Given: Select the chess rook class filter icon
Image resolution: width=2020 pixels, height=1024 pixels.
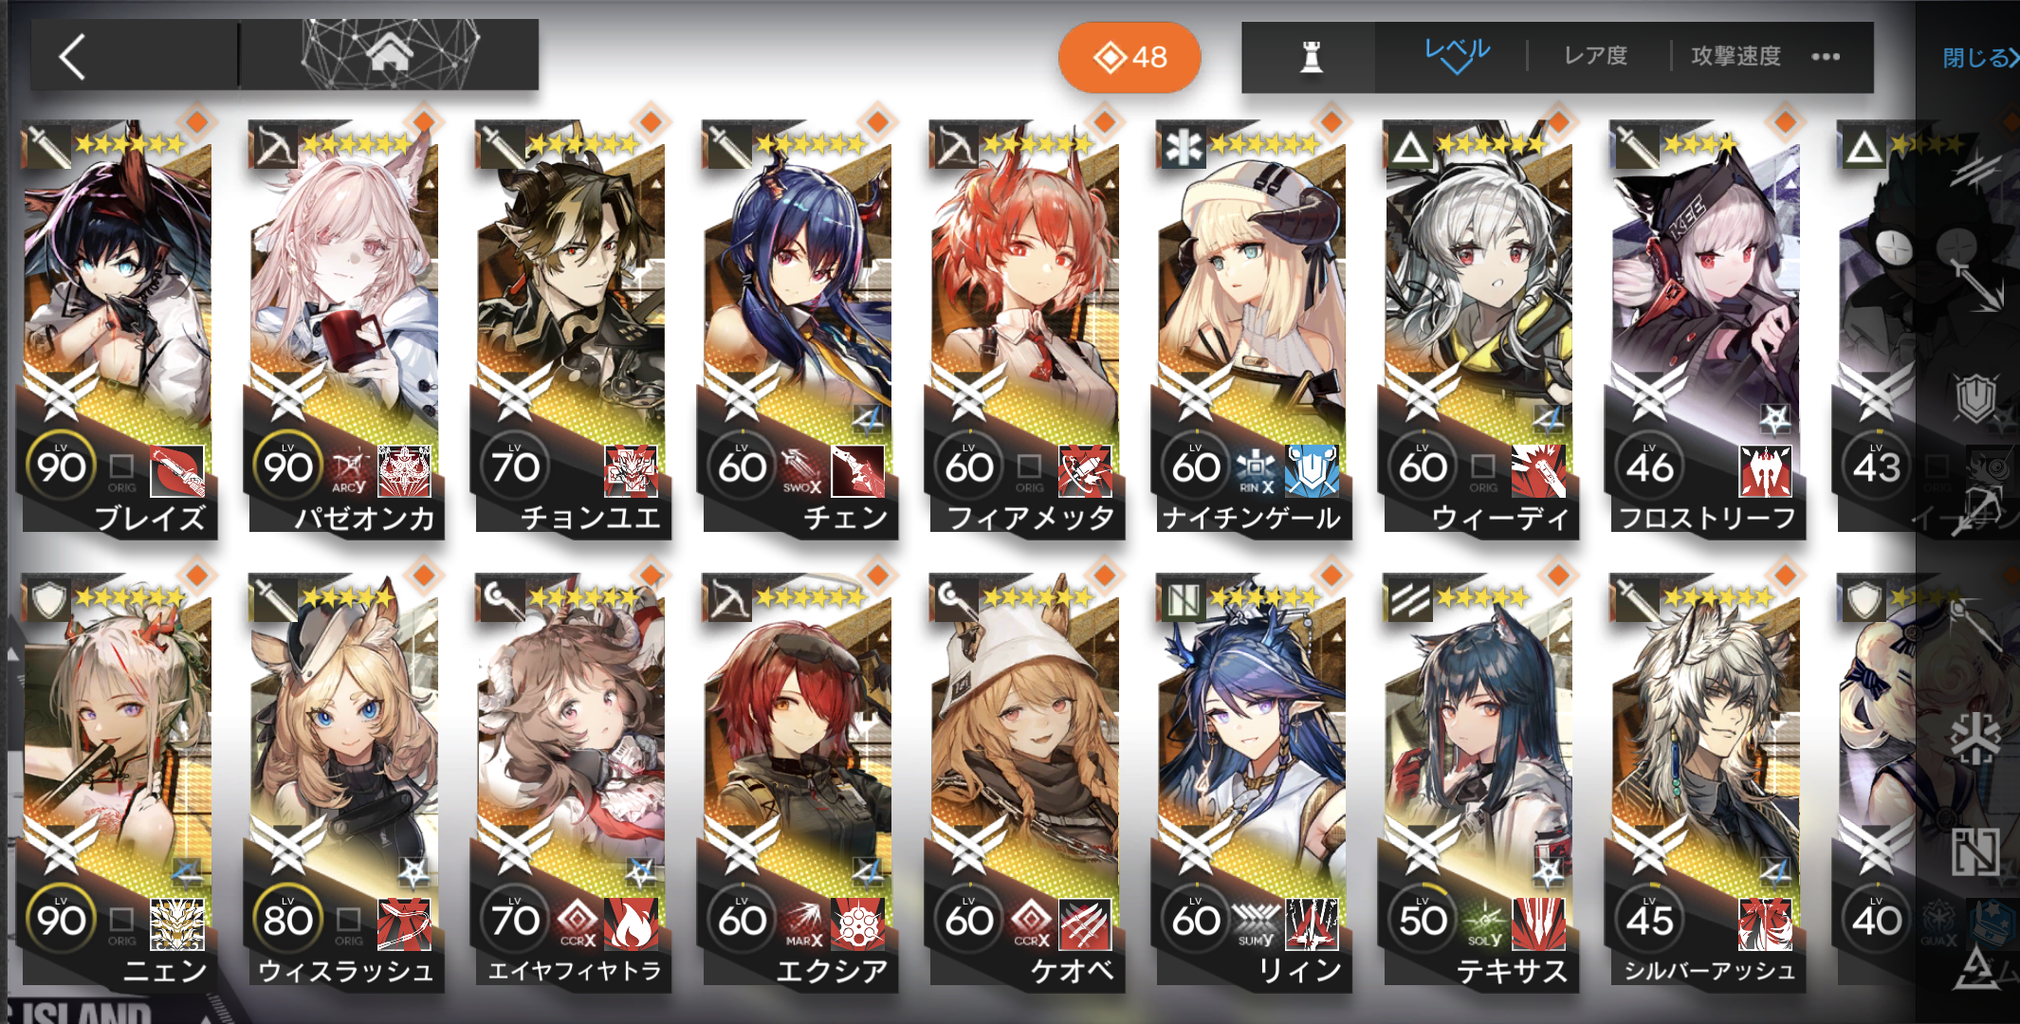Looking at the screenshot, I should coord(1311,57).
